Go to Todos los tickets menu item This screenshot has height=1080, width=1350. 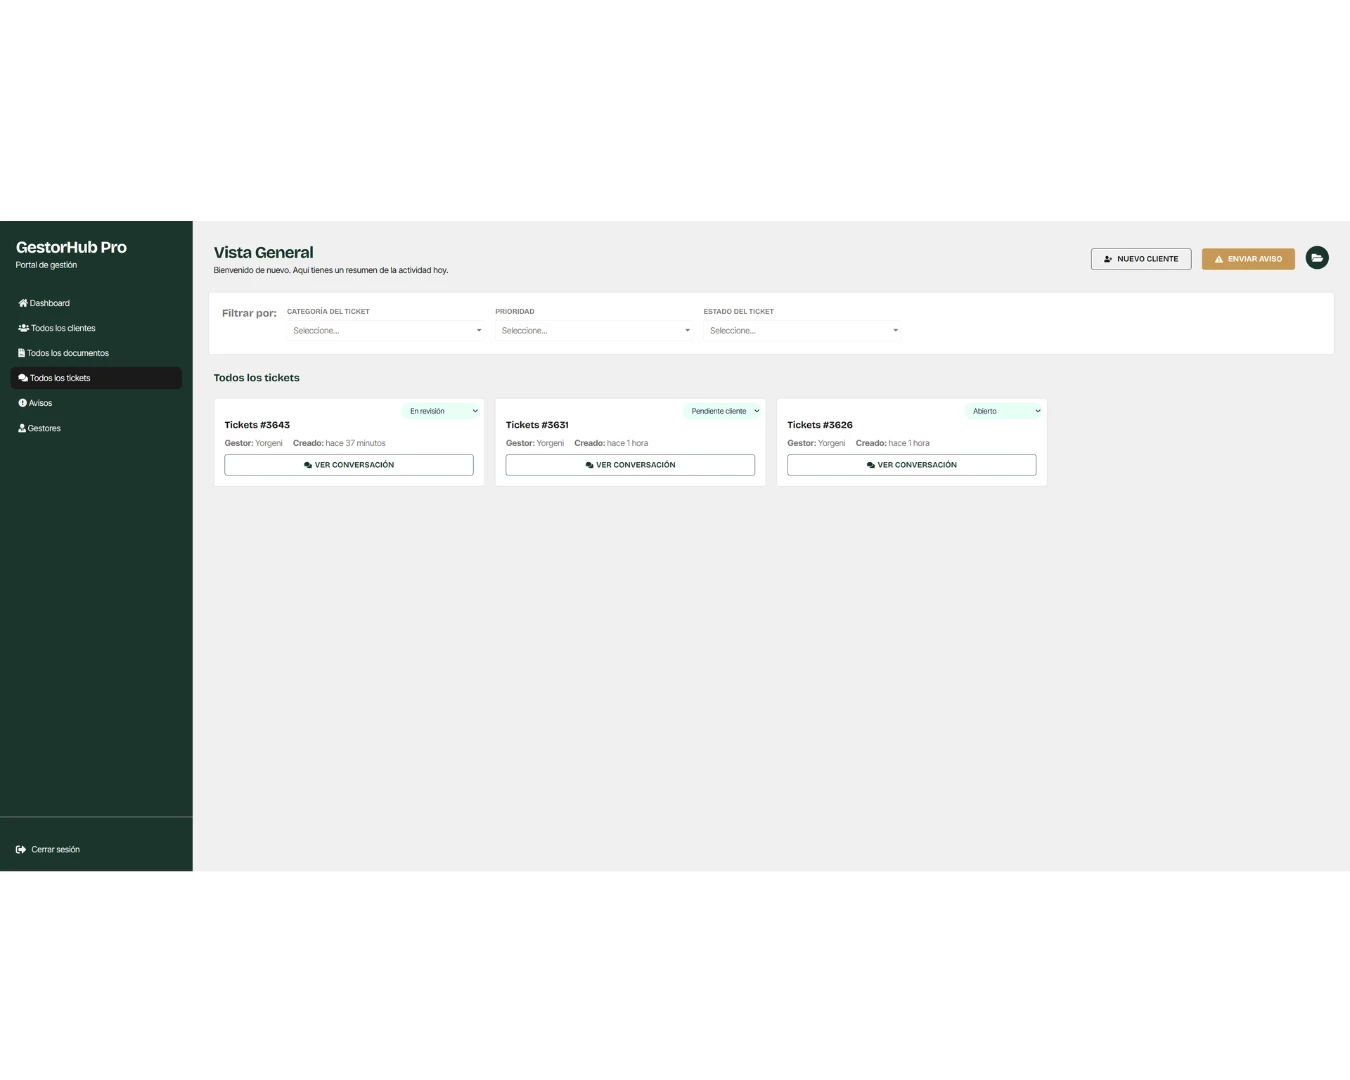coord(96,378)
